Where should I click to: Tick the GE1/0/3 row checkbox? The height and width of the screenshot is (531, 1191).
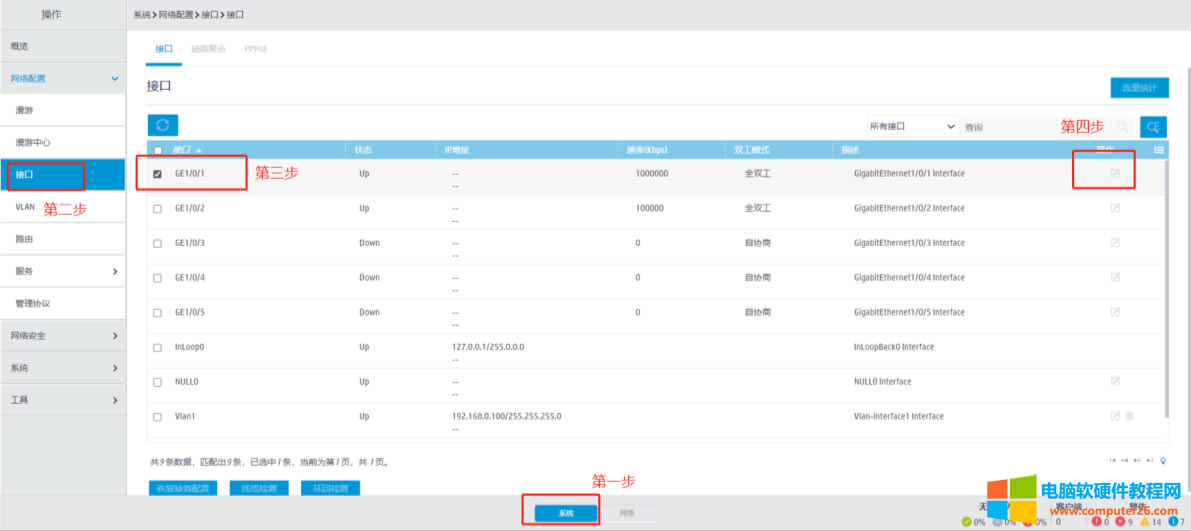click(157, 243)
